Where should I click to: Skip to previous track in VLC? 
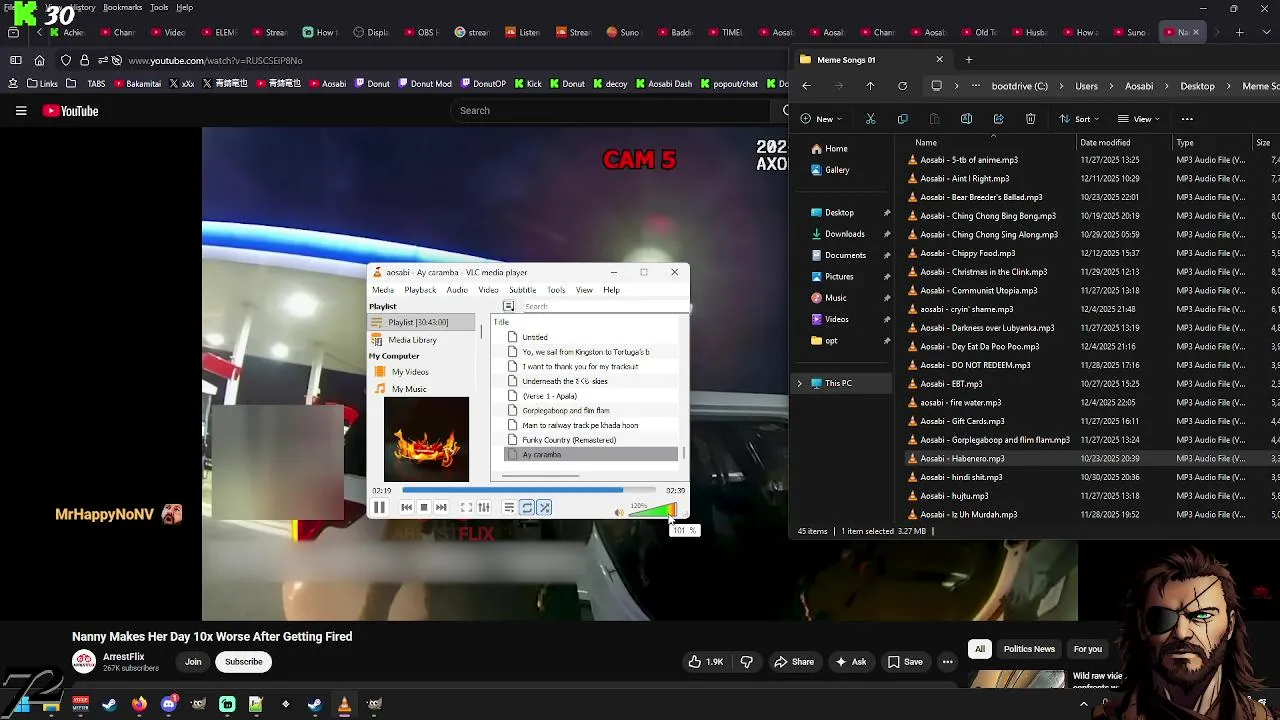point(406,508)
